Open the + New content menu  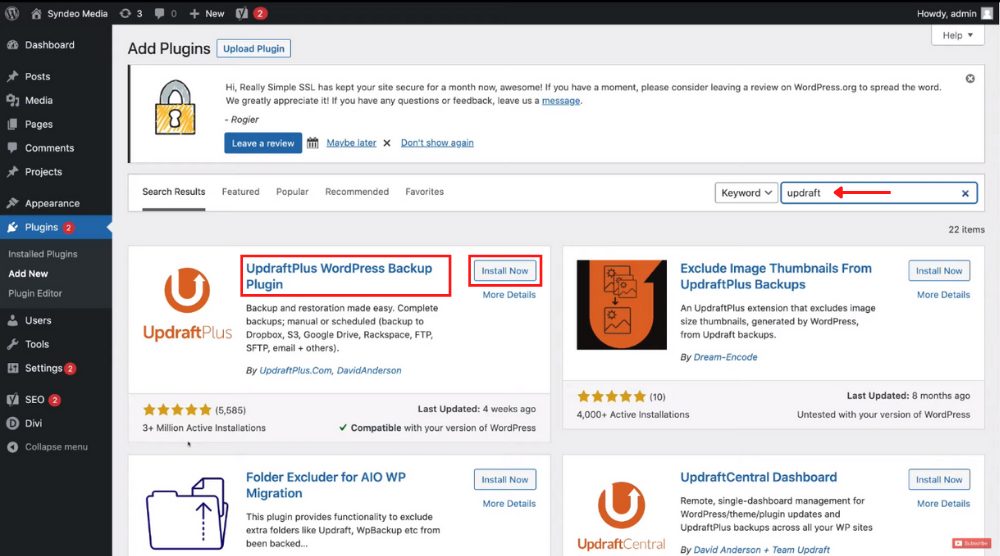pos(207,13)
